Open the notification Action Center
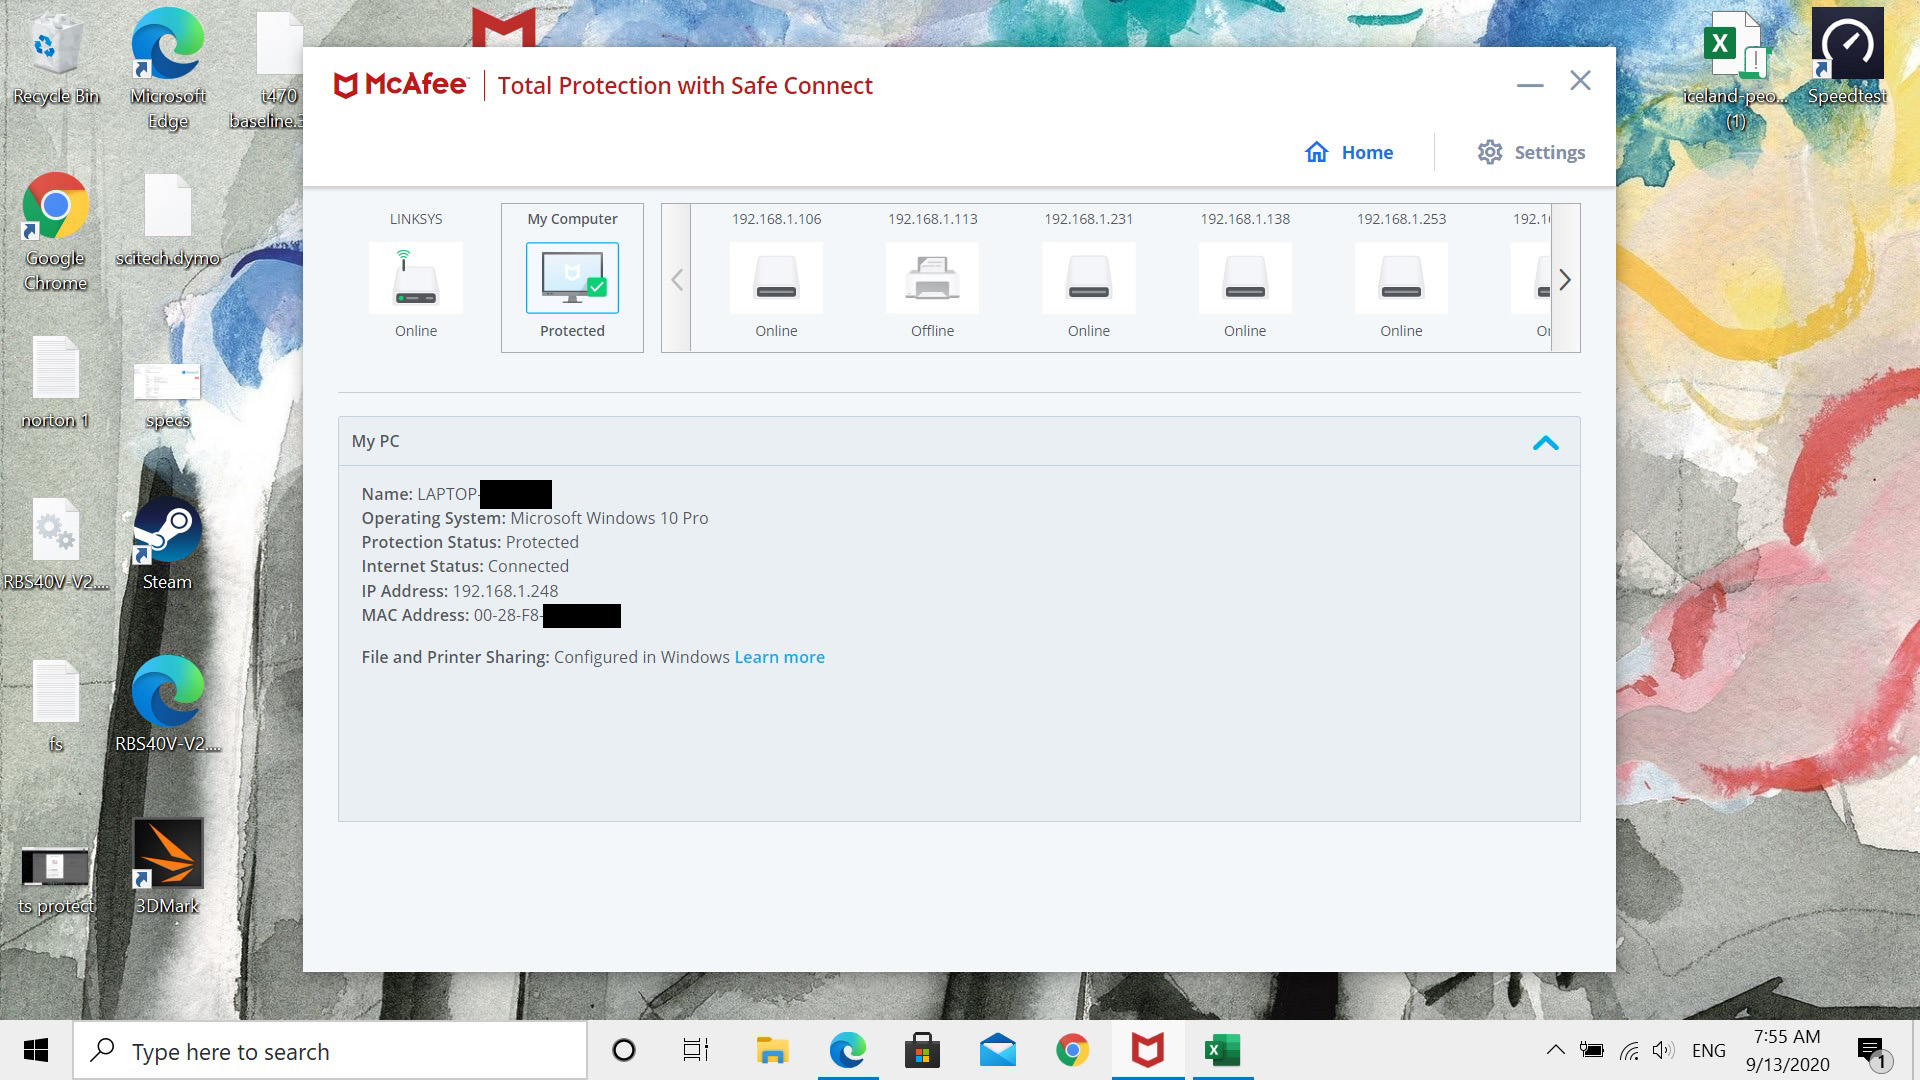 click(1873, 1052)
